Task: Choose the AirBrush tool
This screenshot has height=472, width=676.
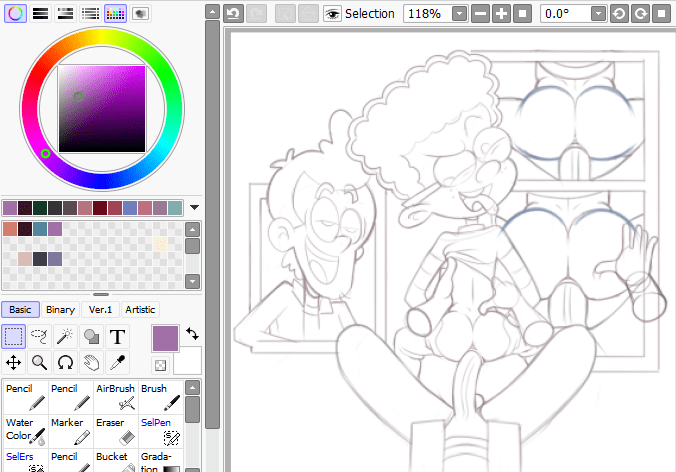Action: tap(116, 397)
